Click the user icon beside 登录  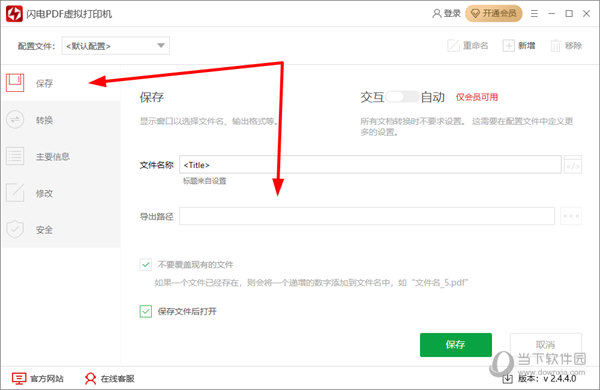437,13
